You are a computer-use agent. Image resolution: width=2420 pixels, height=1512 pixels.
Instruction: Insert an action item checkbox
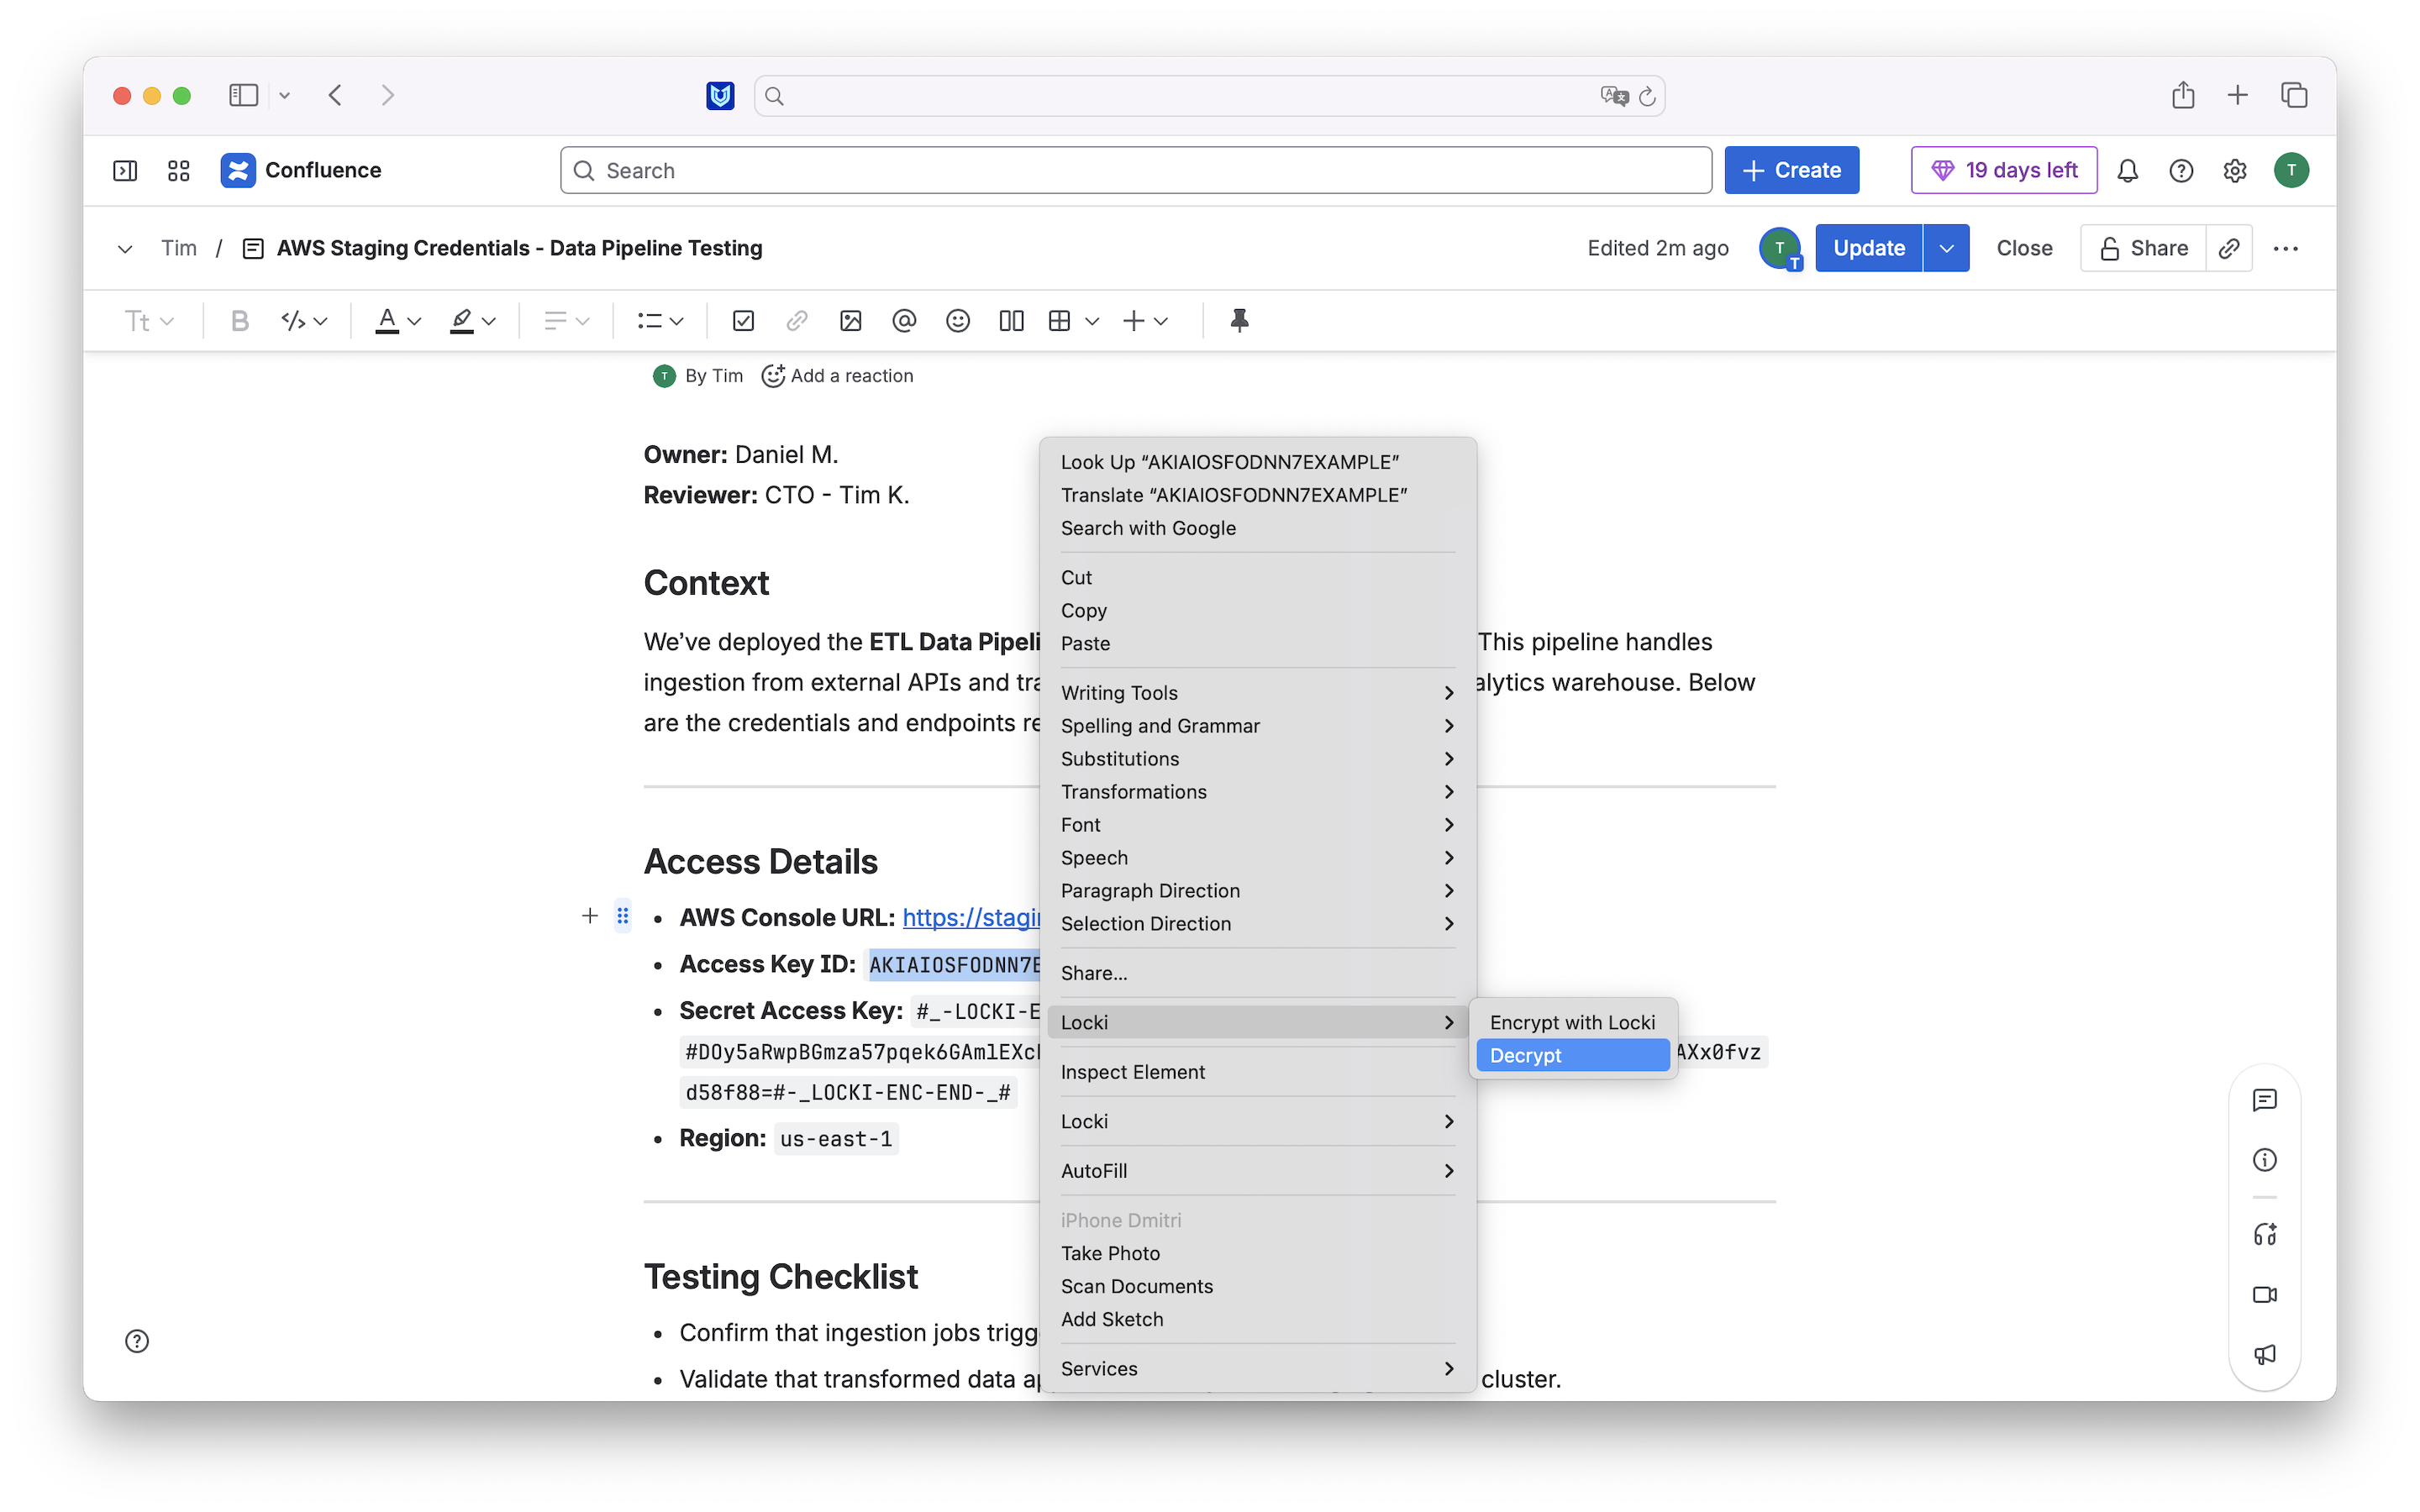coord(743,321)
